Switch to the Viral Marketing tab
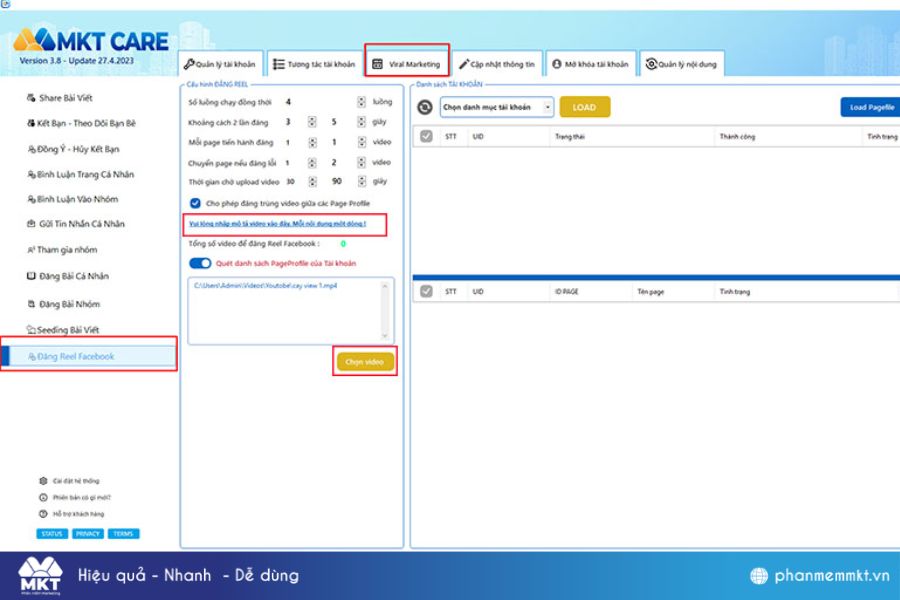900x600 pixels. pyautogui.click(x=407, y=64)
